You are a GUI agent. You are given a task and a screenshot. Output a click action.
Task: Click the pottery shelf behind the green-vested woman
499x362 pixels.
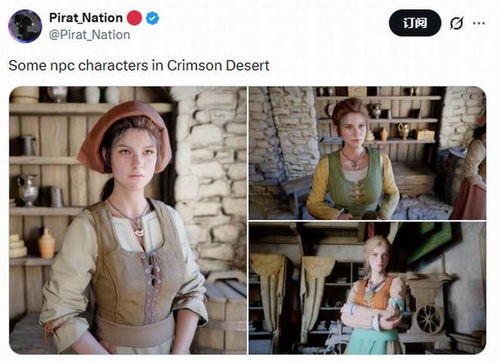click(x=378, y=120)
